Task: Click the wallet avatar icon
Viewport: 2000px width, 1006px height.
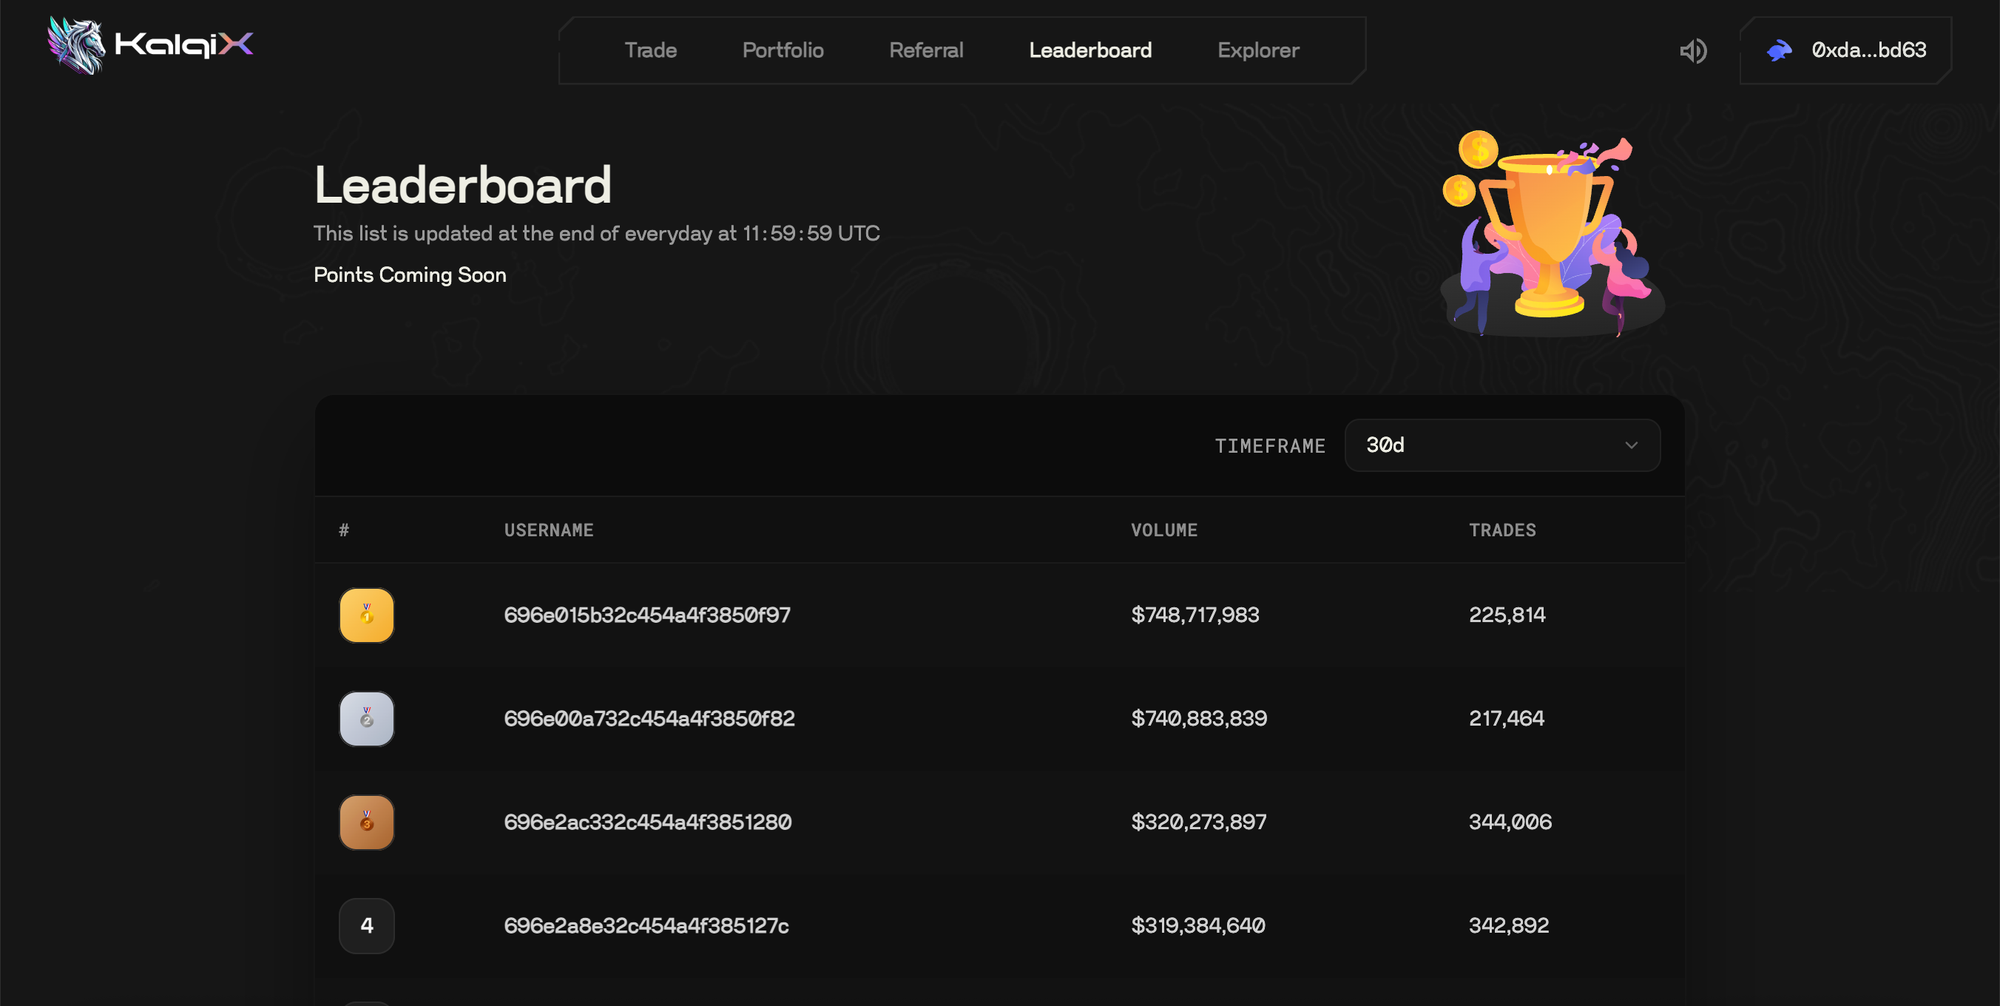Action: pyautogui.click(x=1779, y=51)
